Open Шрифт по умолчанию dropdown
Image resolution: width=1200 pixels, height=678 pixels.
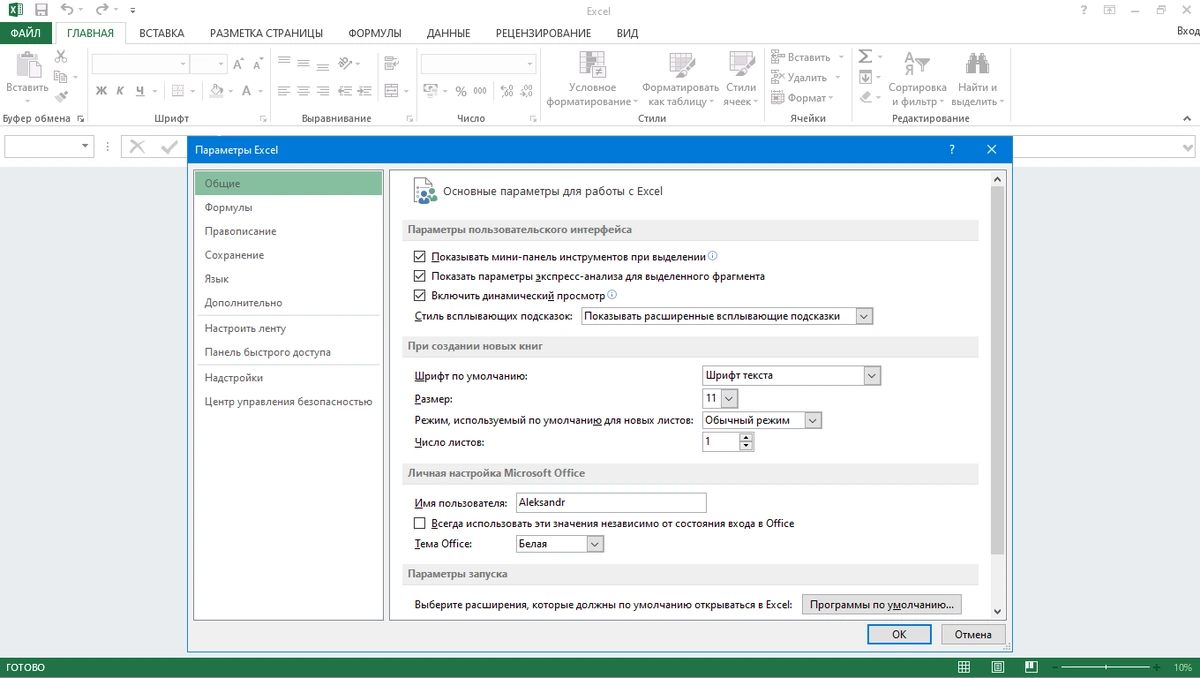pos(791,375)
